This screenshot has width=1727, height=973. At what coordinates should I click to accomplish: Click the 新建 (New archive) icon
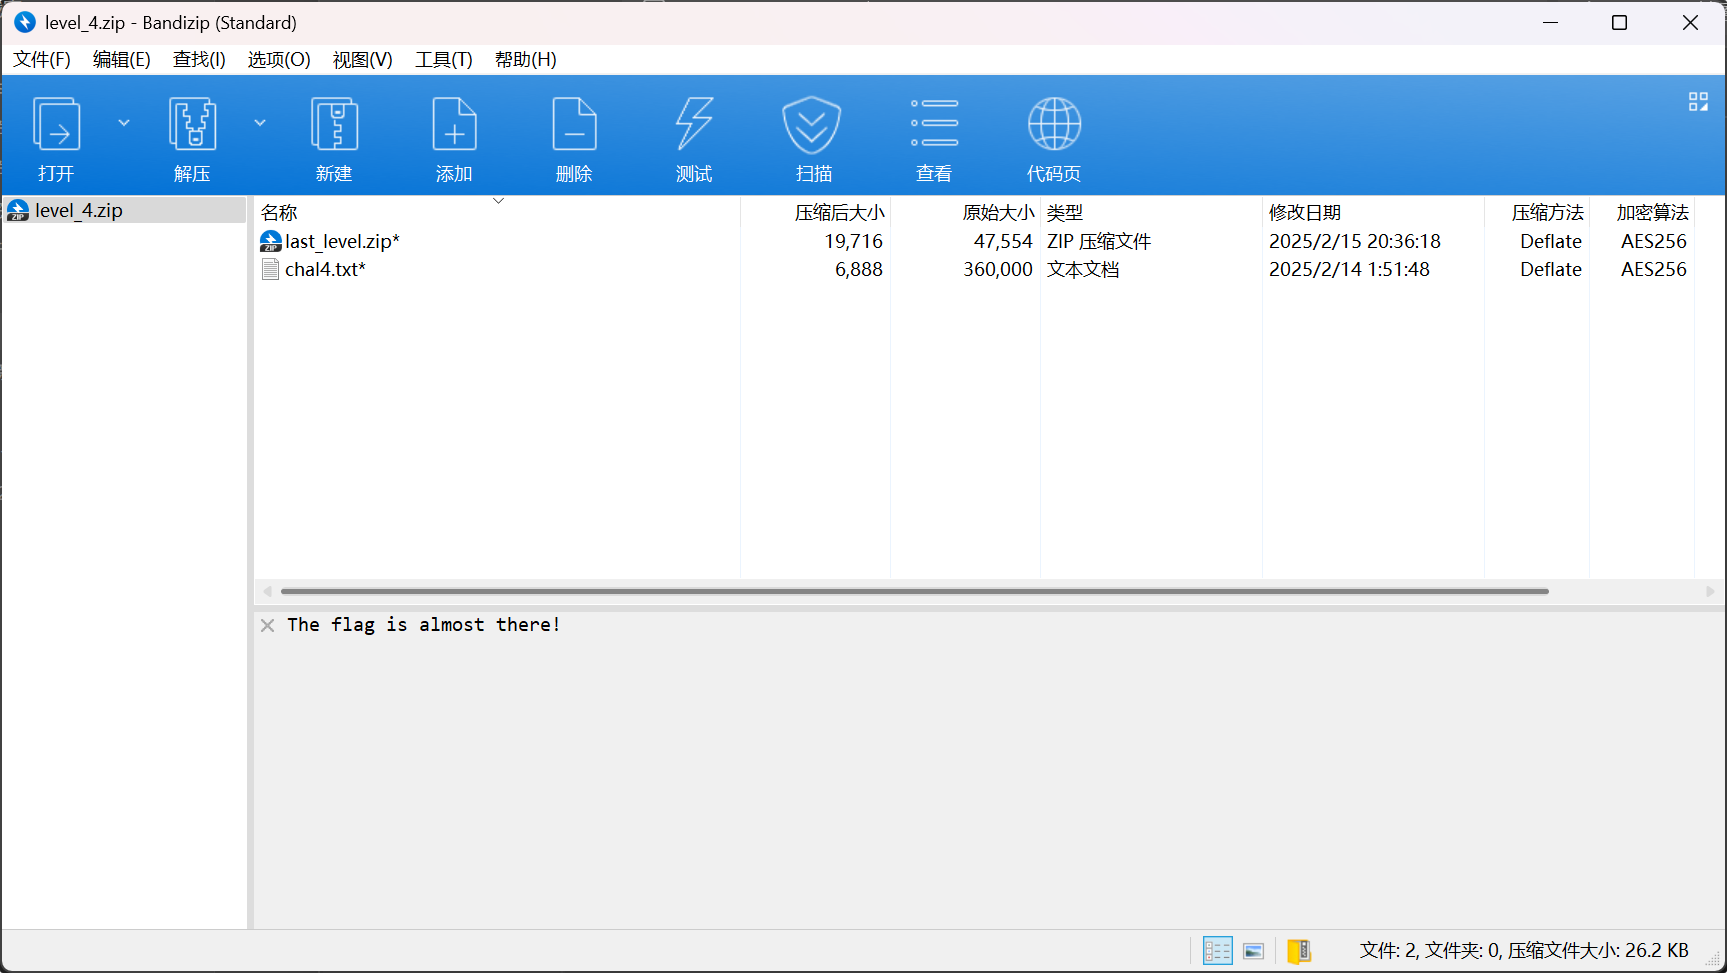coord(334,124)
